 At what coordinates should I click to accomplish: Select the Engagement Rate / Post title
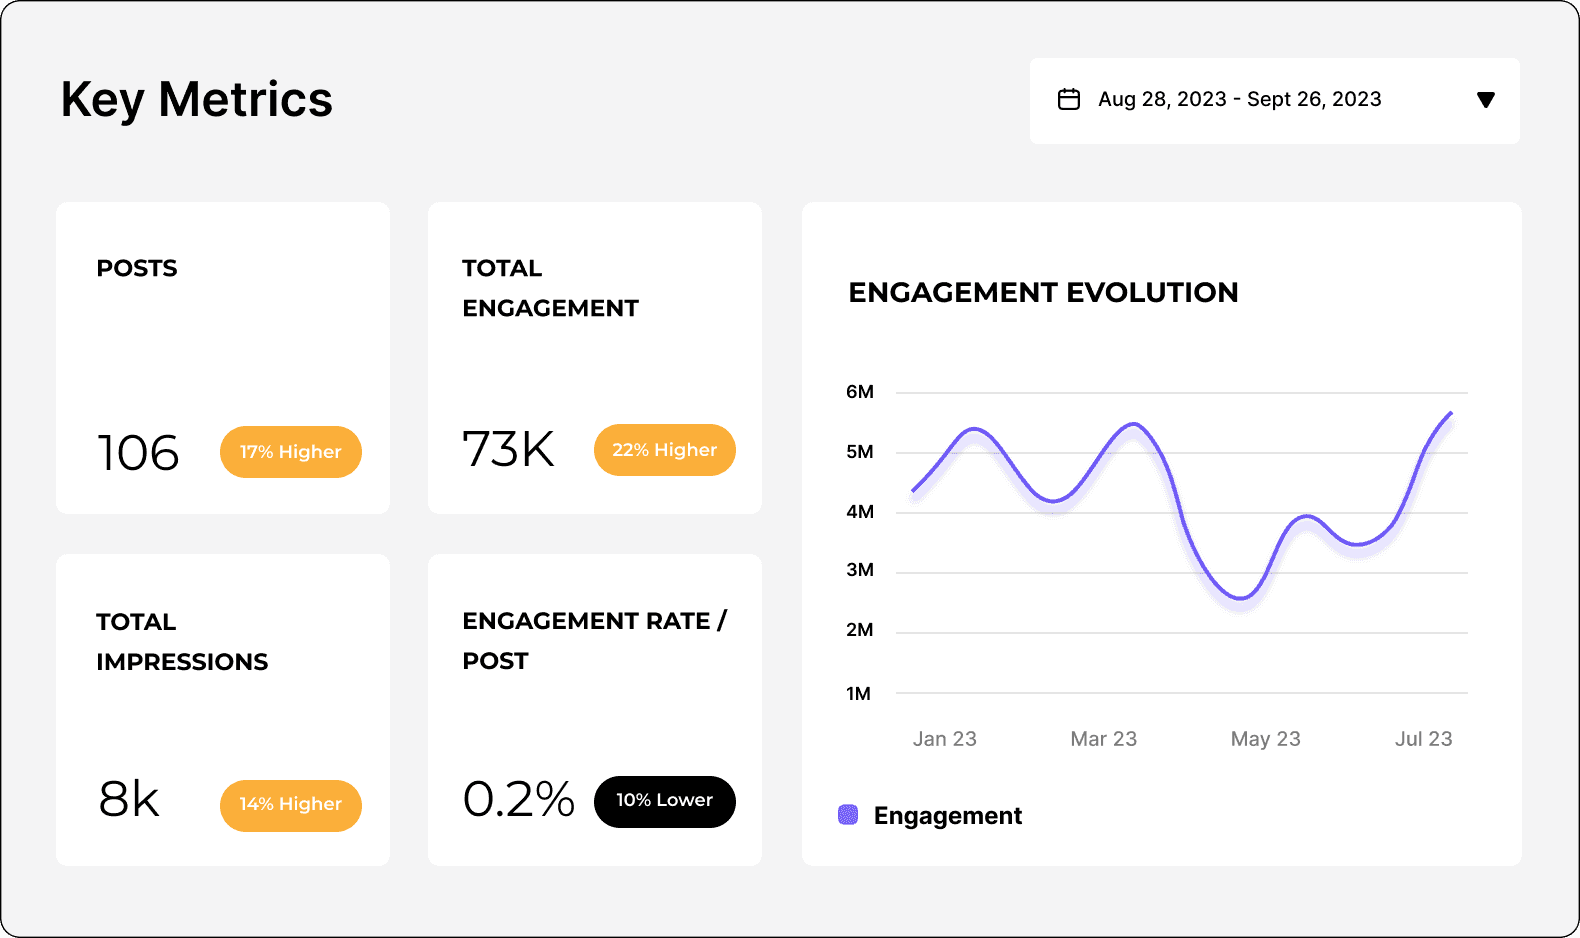pos(594,641)
